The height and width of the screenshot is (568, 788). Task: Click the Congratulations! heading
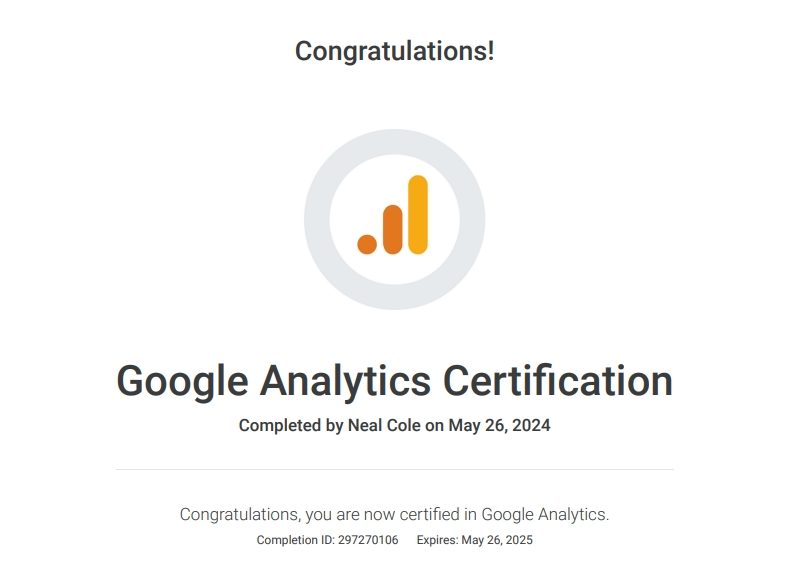(395, 51)
